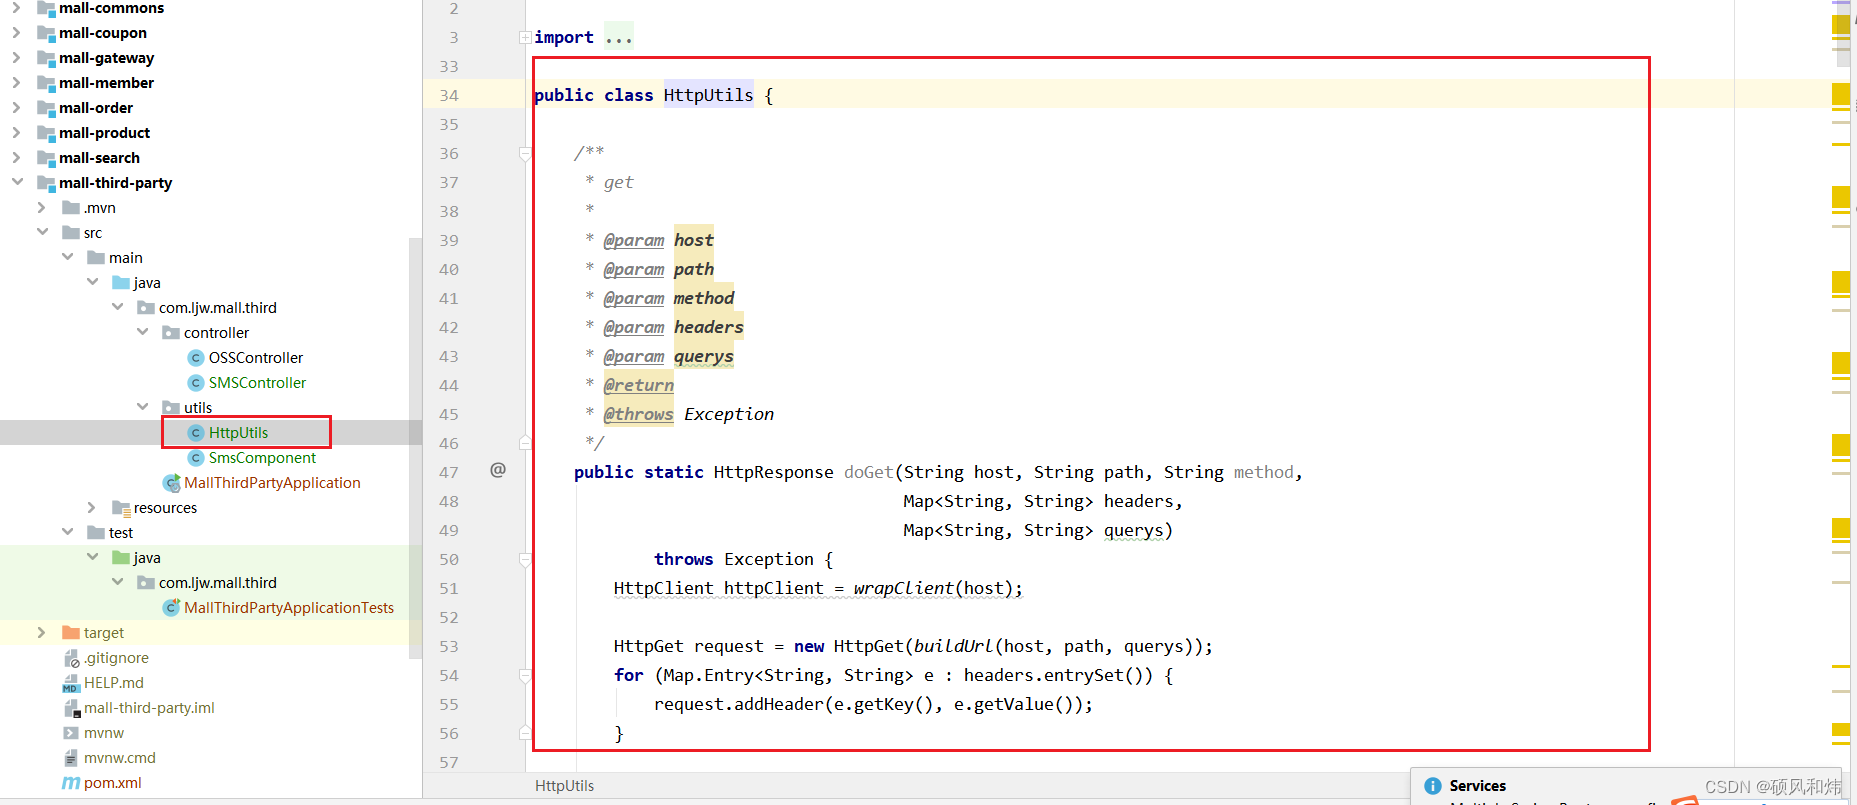Open HELP.md in the project tree
This screenshot has height=805, width=1857.
pos(114,683)
